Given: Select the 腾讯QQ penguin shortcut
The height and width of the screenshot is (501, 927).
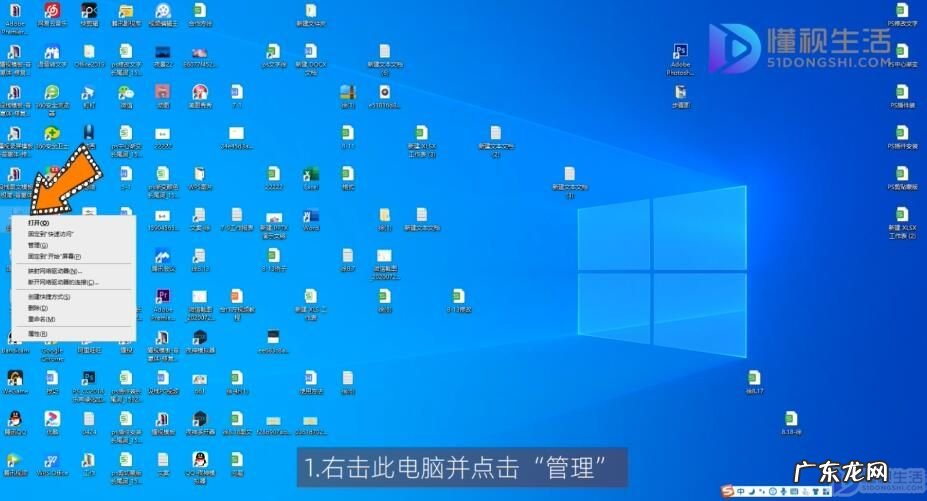Looking at the screenshot, I should [15, 419].
